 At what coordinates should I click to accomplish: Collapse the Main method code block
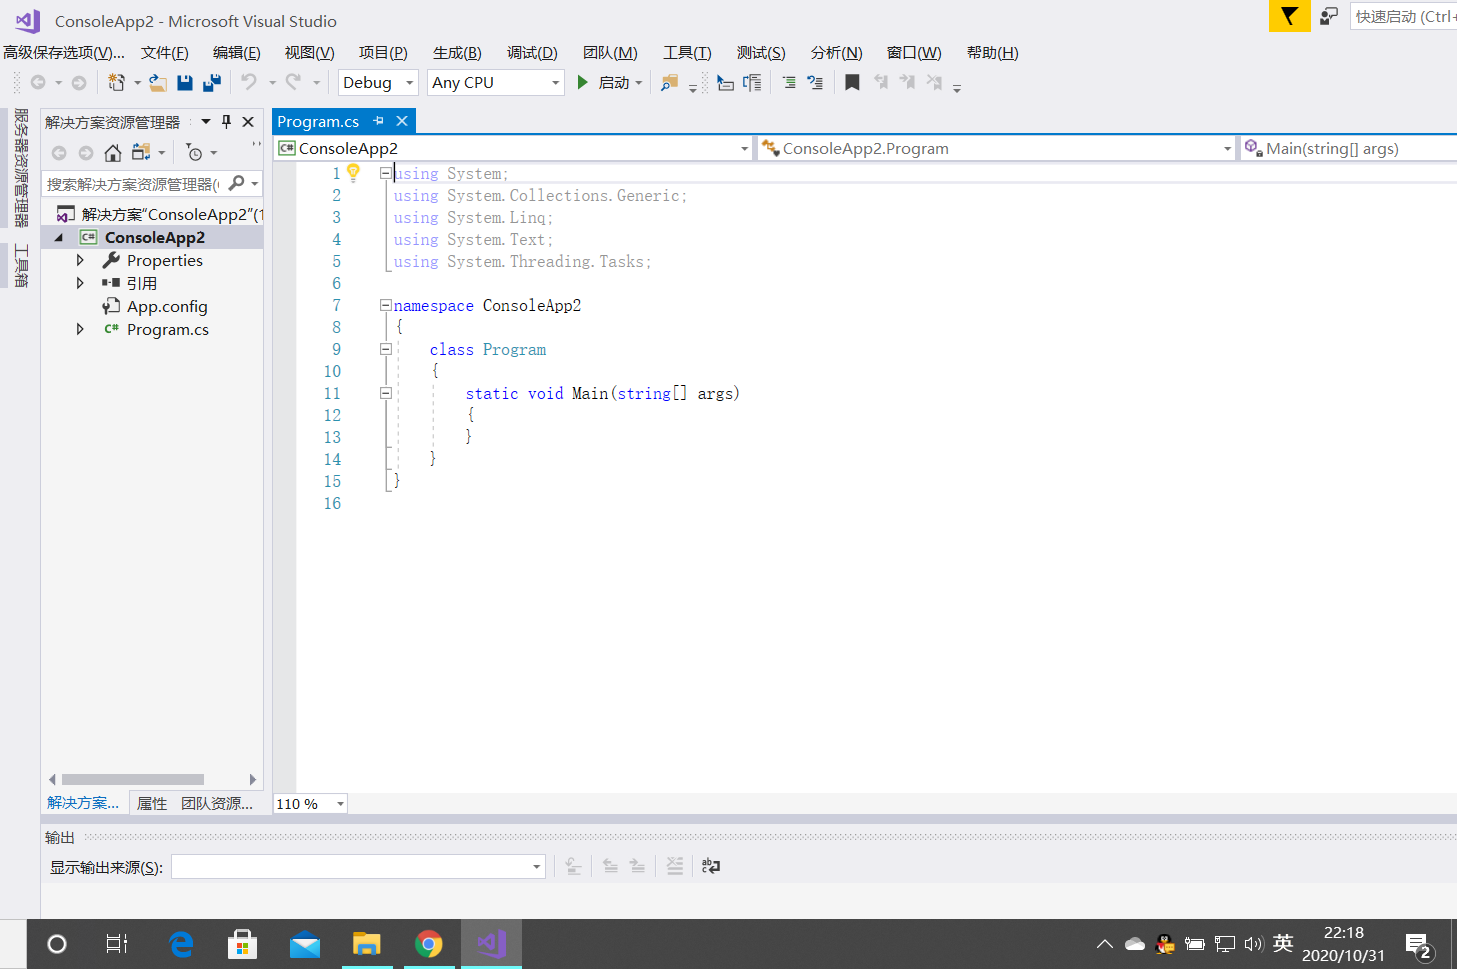click(x=385, y=393)
